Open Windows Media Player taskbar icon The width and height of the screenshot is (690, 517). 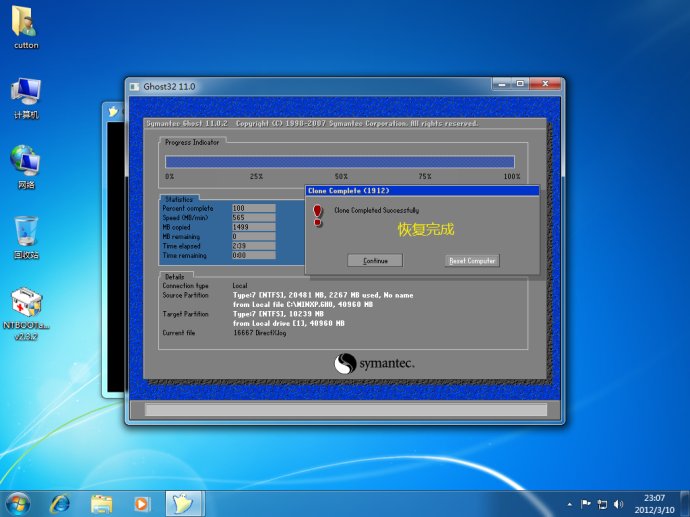(142, 504)
